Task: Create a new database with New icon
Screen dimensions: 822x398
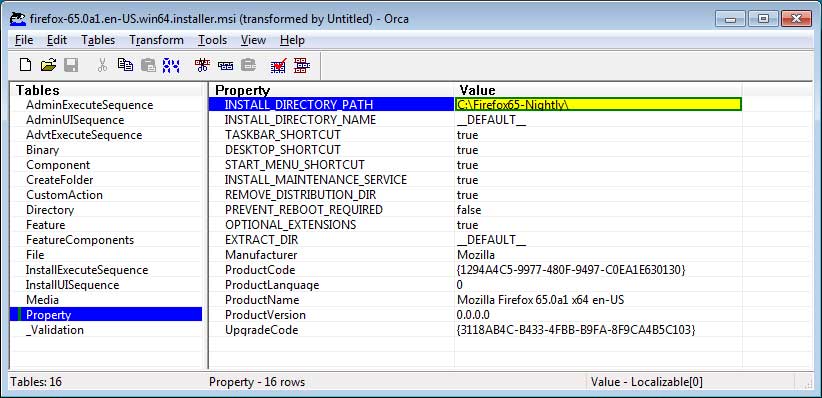Action: pyautogui.click(x=25, y=65)
